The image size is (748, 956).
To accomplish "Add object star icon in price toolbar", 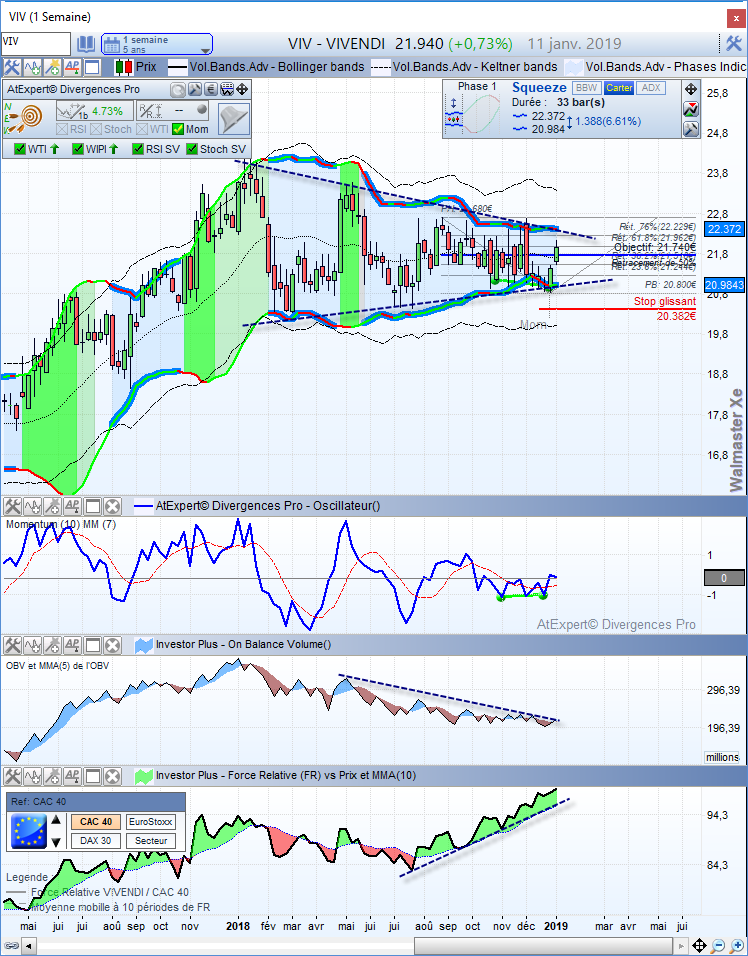I will (52, 67).
